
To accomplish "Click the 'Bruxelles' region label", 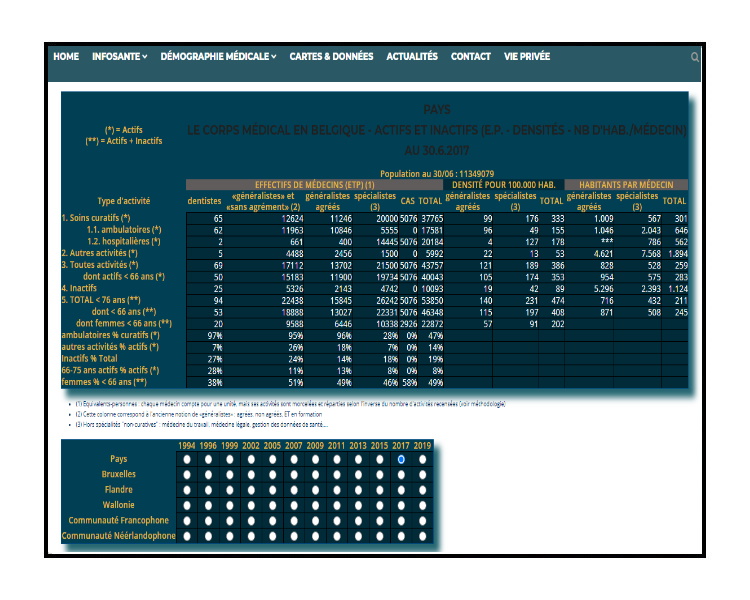I will 119,474.
